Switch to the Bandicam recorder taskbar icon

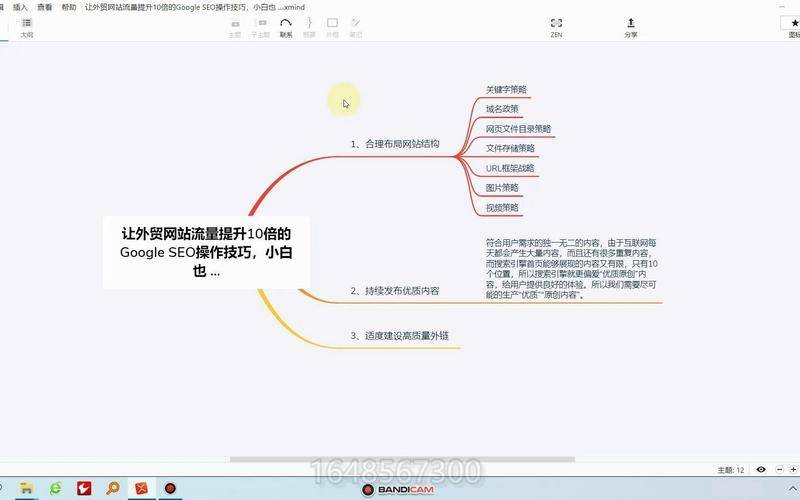coord(170,488)
